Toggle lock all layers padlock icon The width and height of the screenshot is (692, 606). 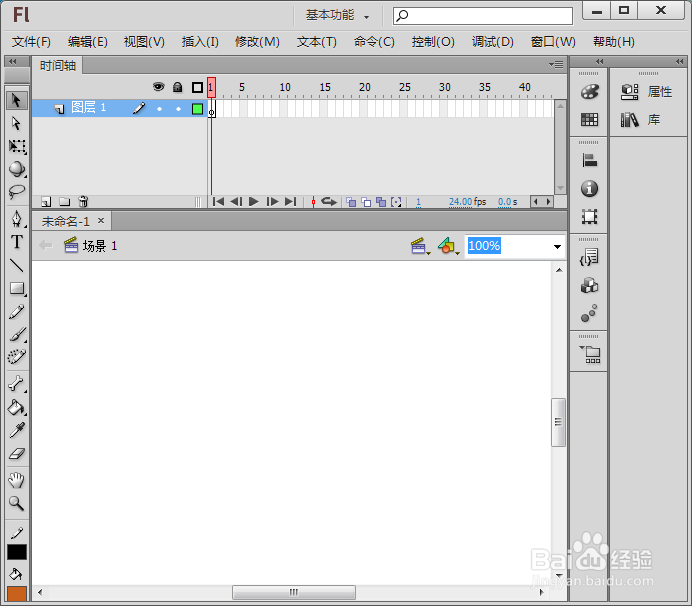(177, 87)
